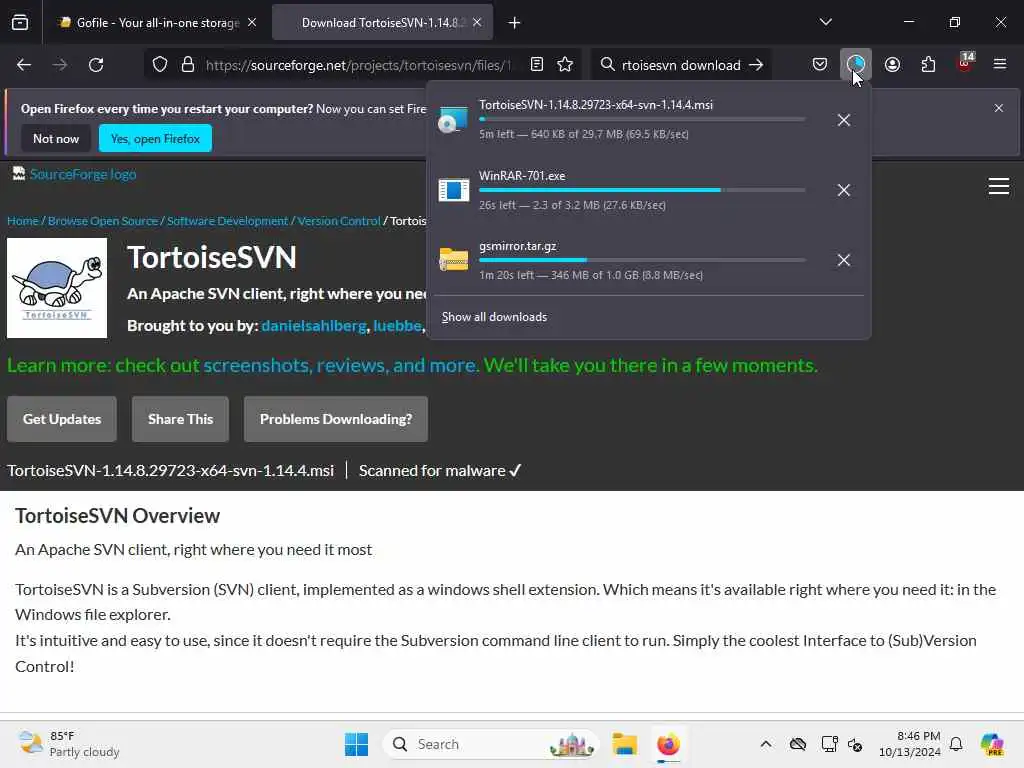The height and width of the screenshot is (768, 1024).
Task: Open SourceForge site hamburger menu
Action: tap(999, 186)
